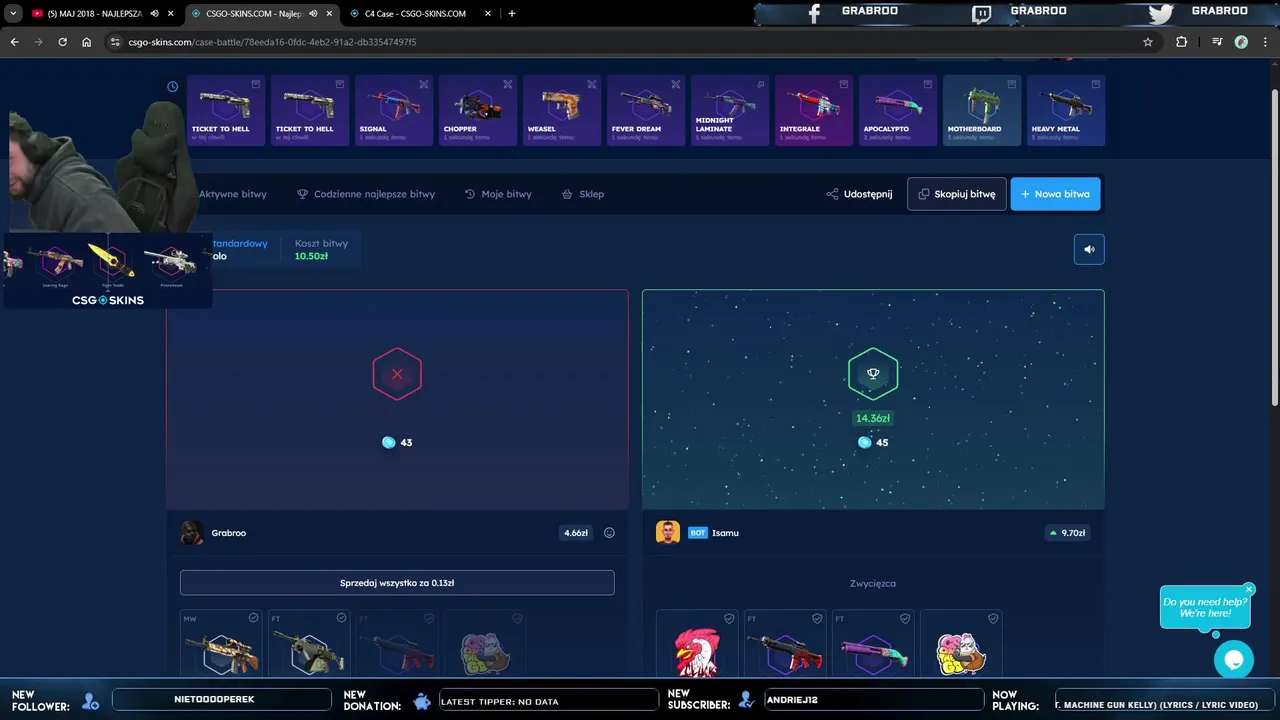Create a new battle with Nowa bitwa

tap(1055, 194)
